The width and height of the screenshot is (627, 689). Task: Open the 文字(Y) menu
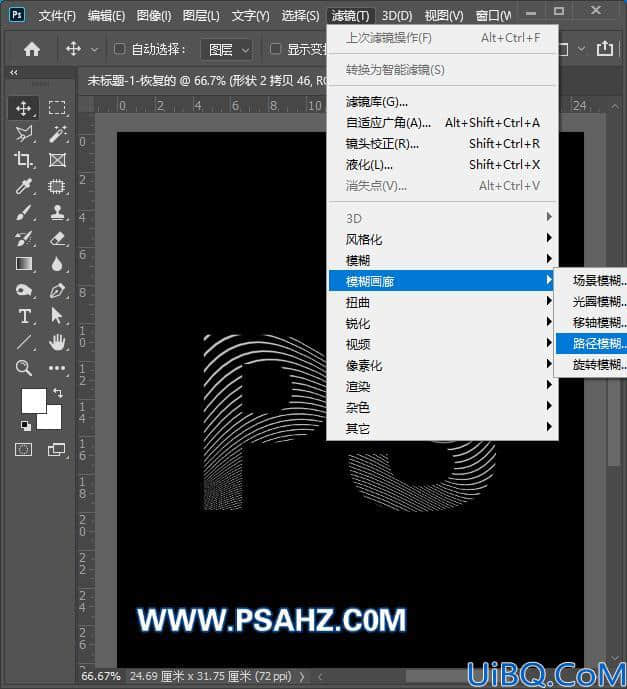250,16
